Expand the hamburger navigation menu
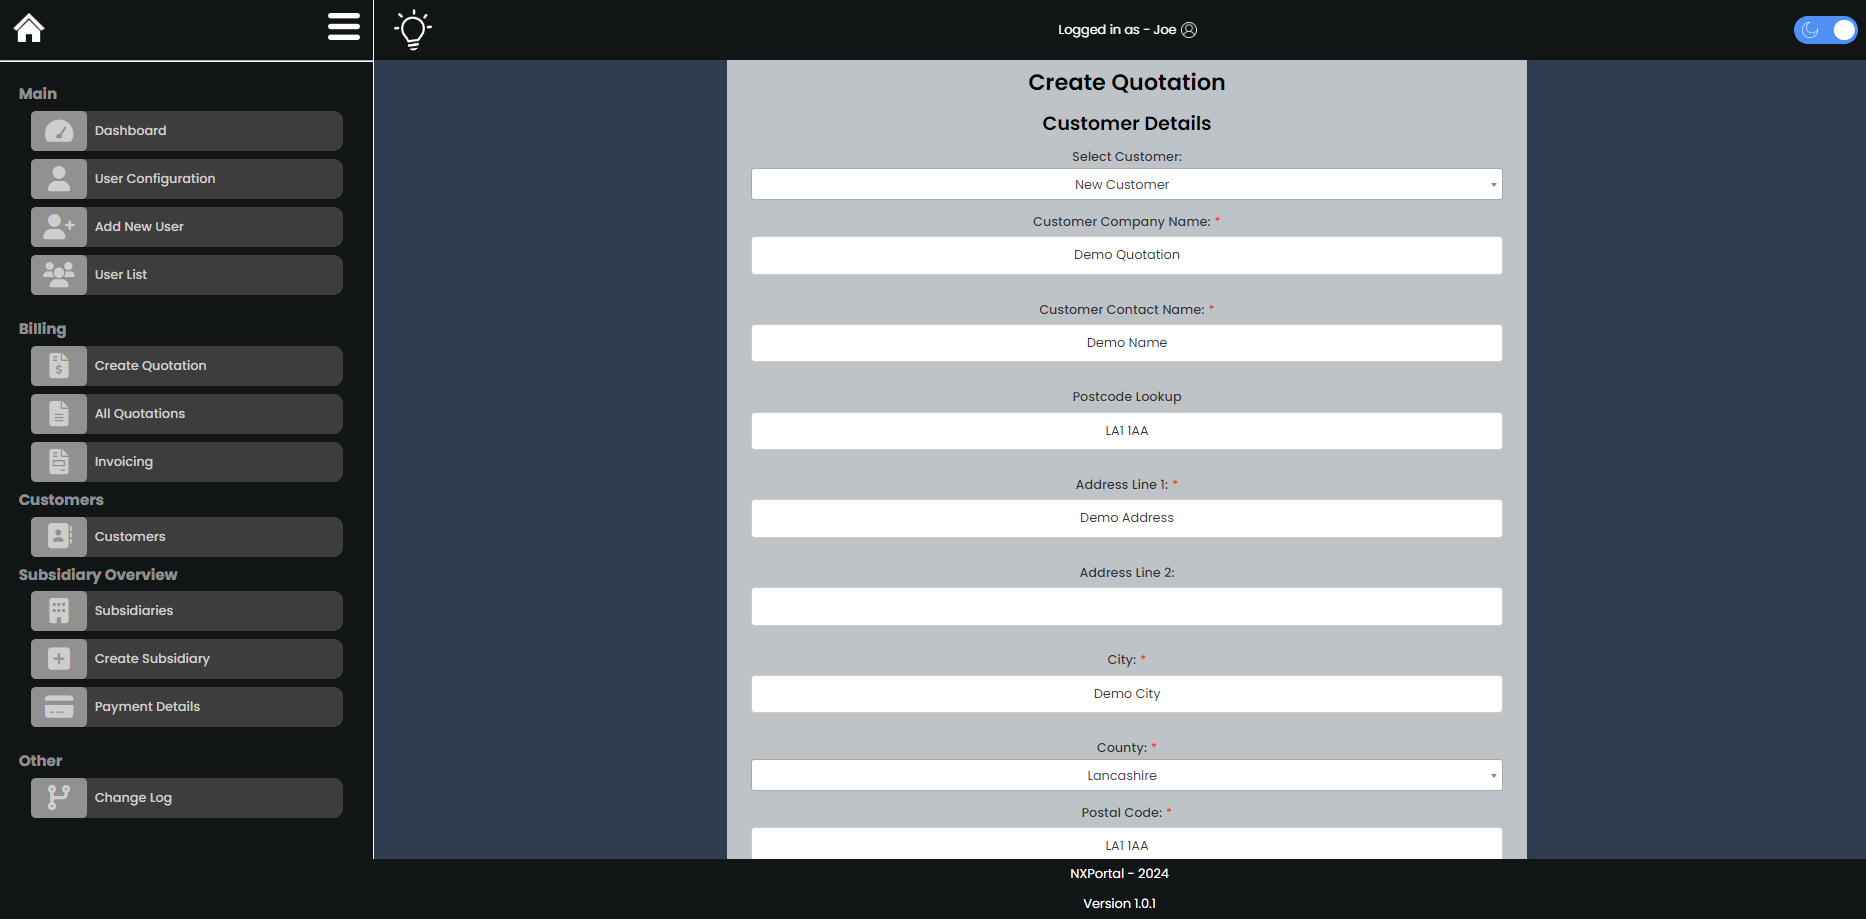 point(343,27)
